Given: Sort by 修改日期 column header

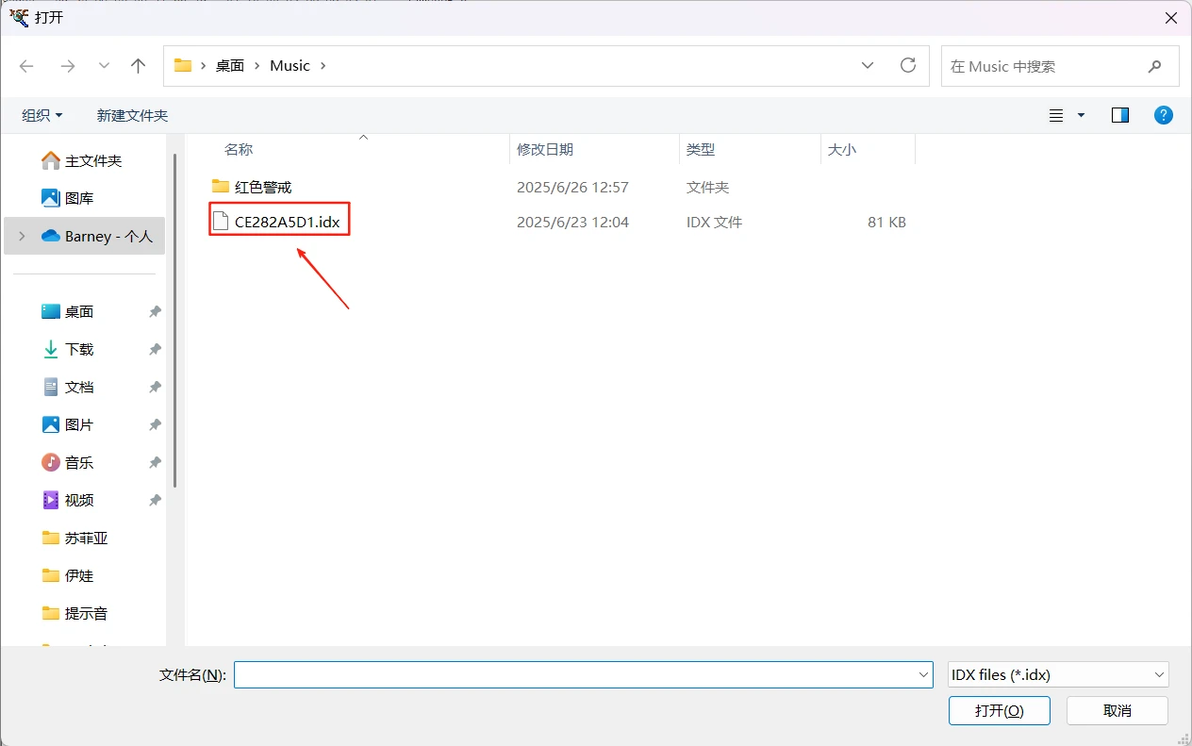Looking at the screenshot, I should click(545, 150).
